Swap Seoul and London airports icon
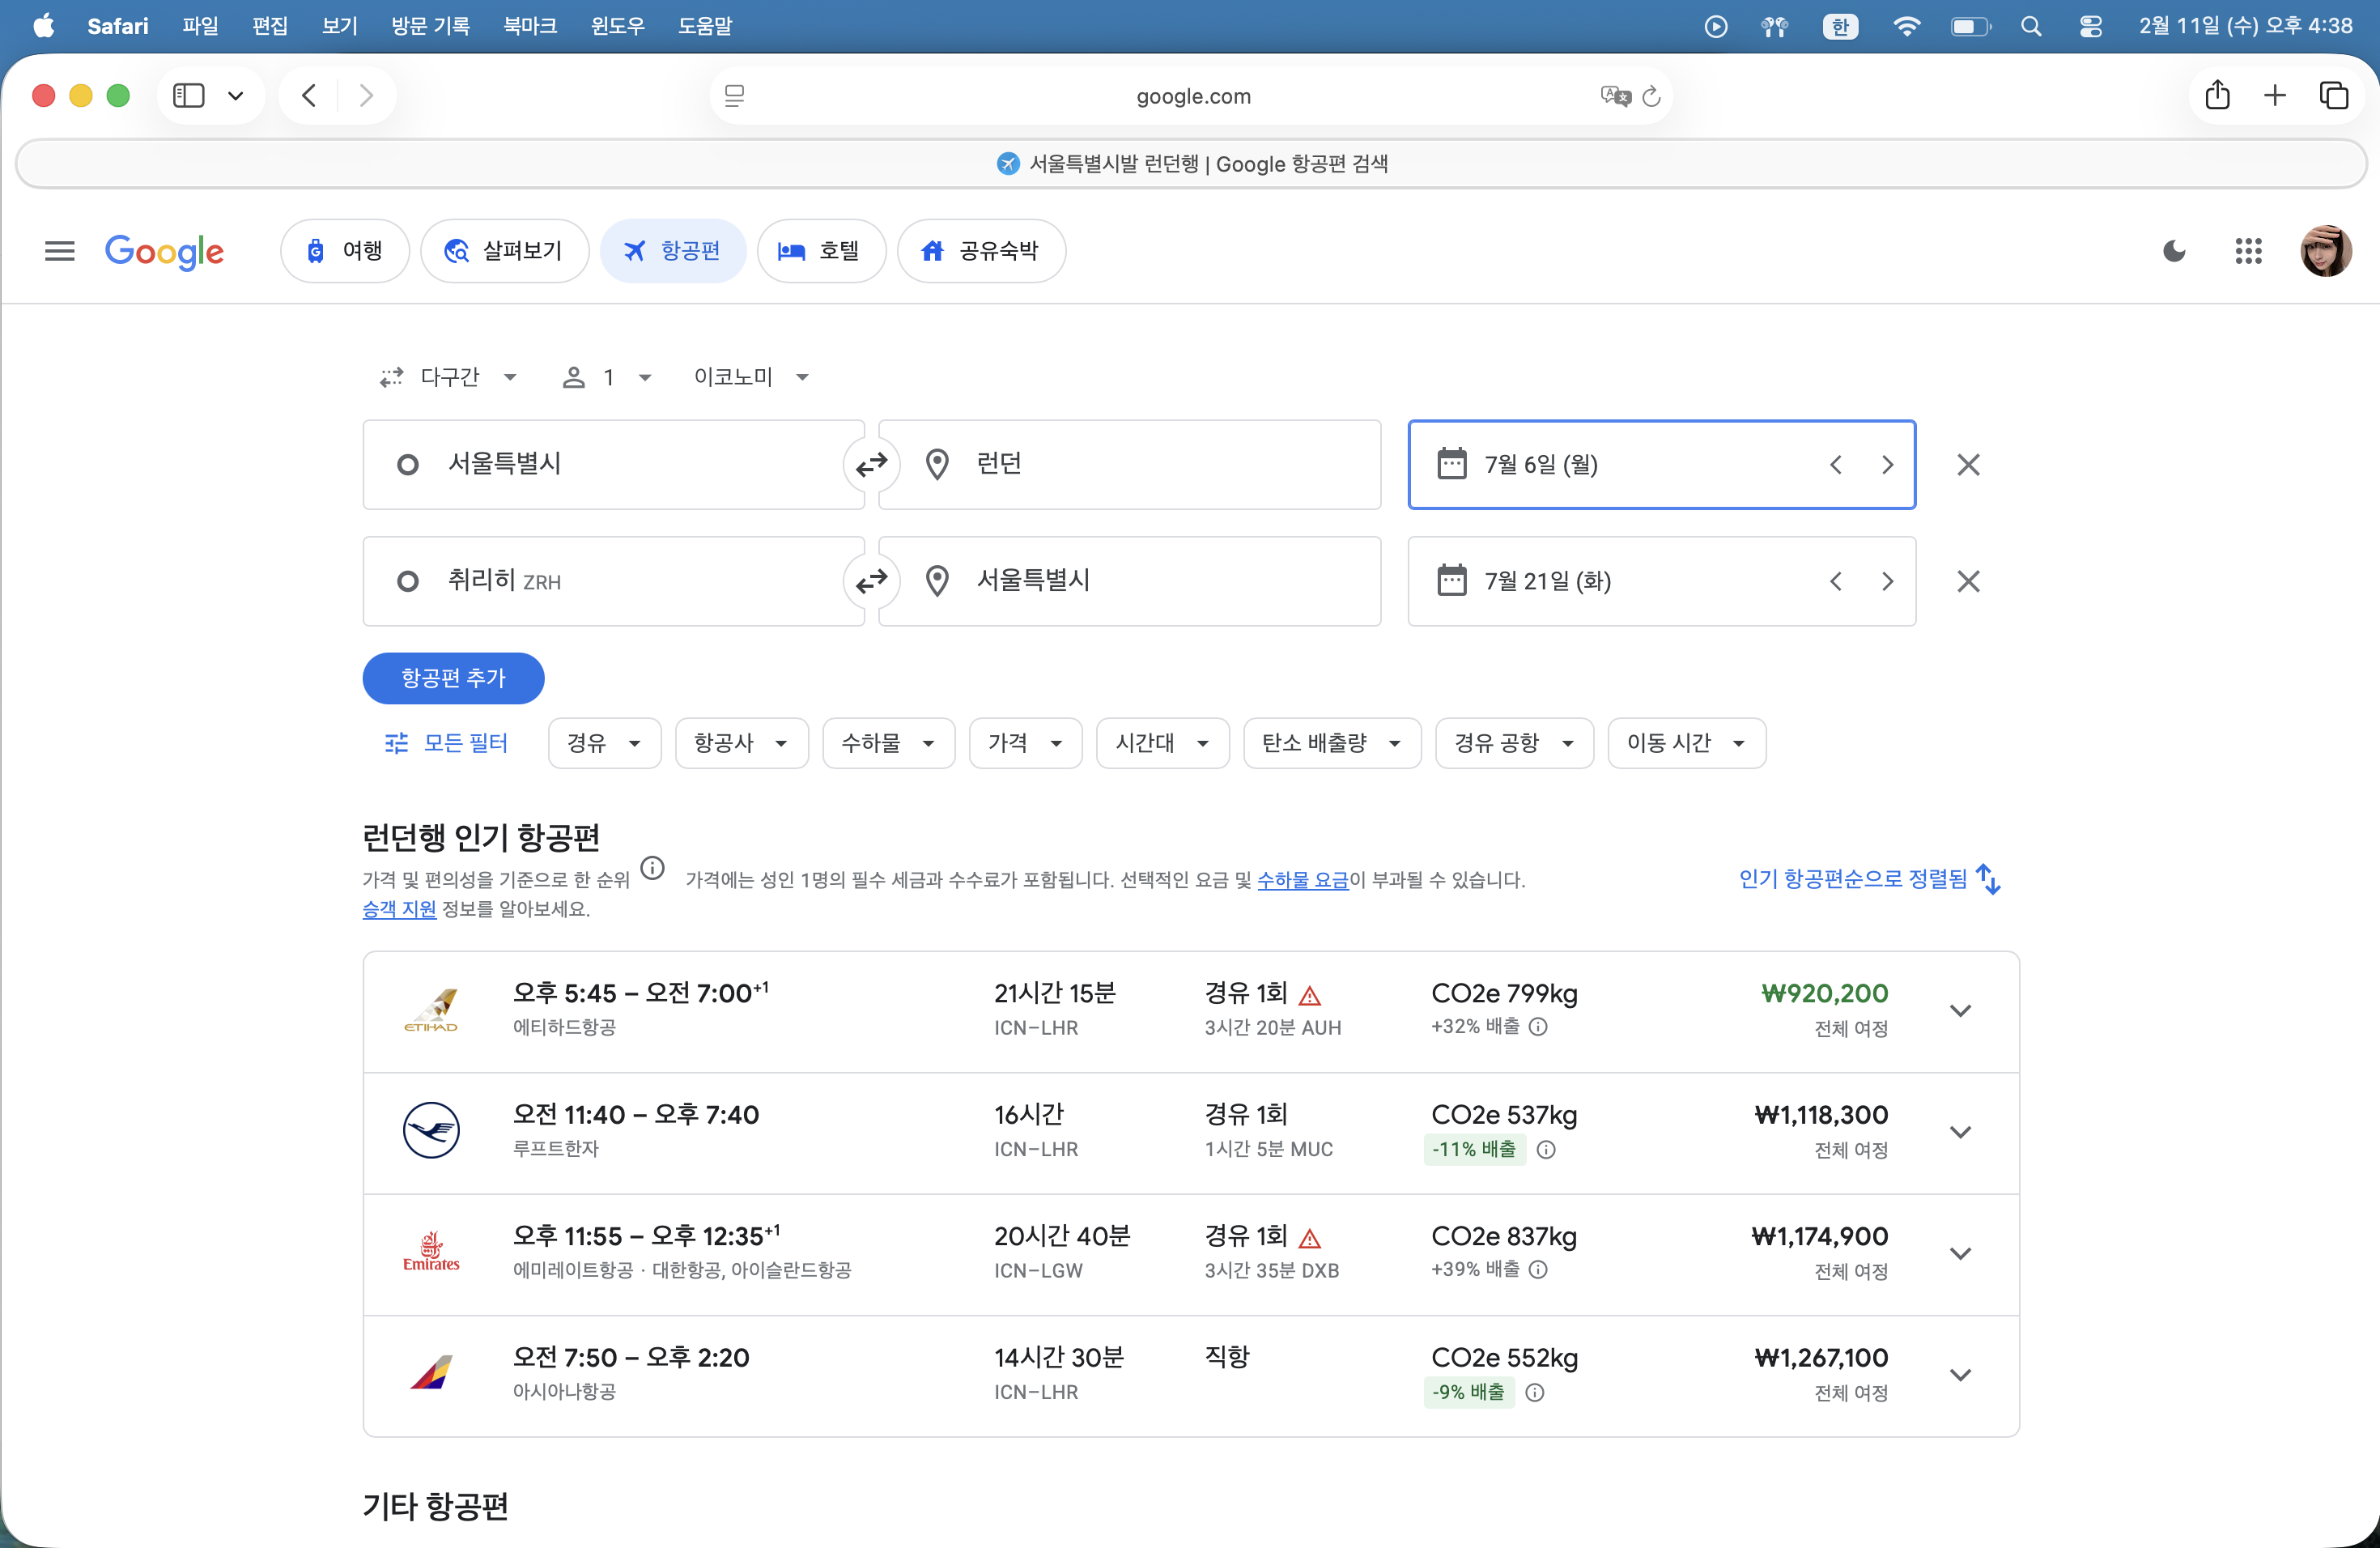The width and height of the screenshot is (2380, 1548). click(x=871, y=465)
